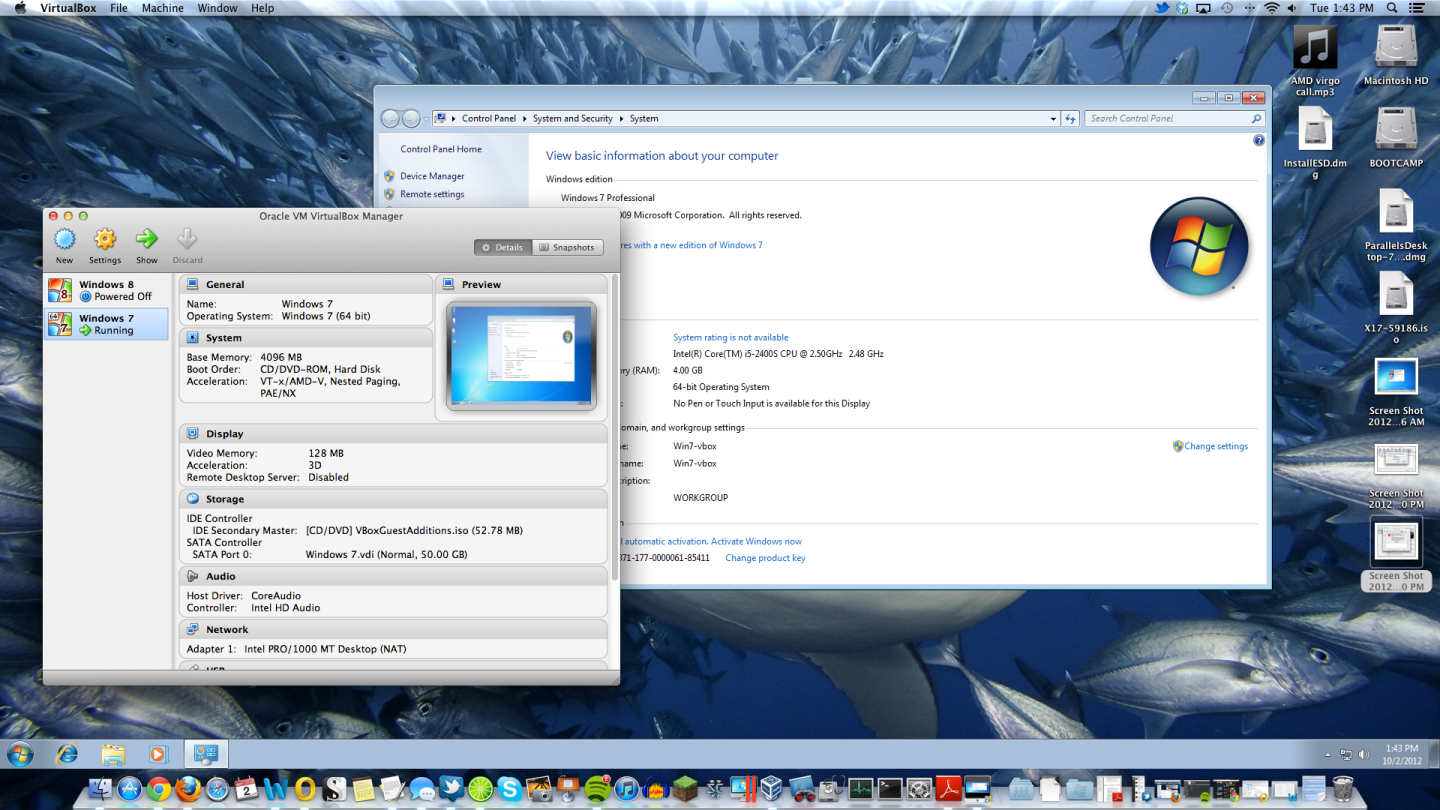
Task: Select the Details view tab
Action: (502, 247)
